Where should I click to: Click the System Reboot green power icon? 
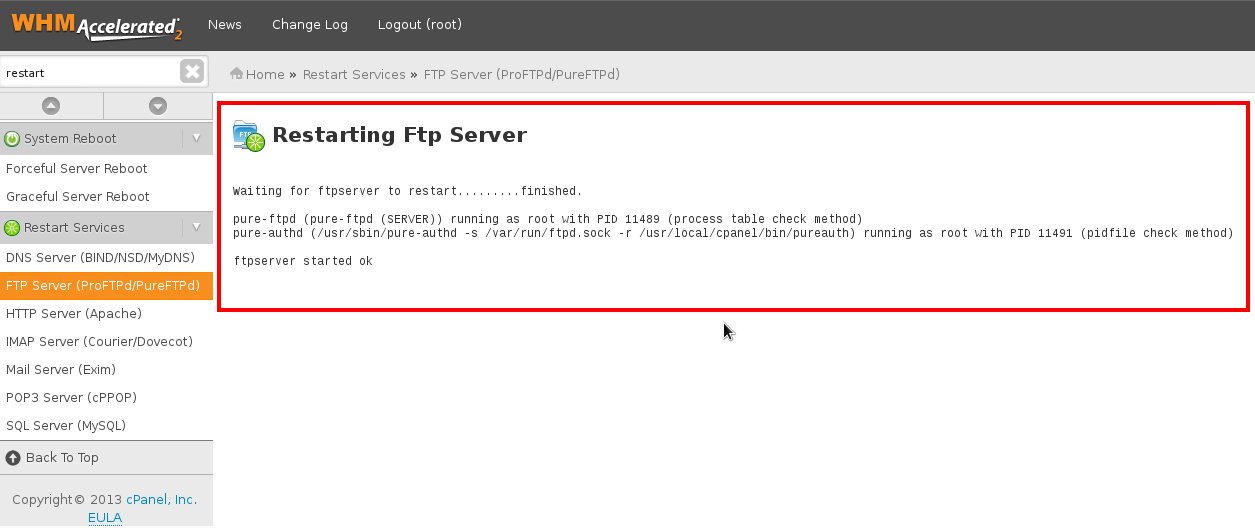(x=12, y=139)
